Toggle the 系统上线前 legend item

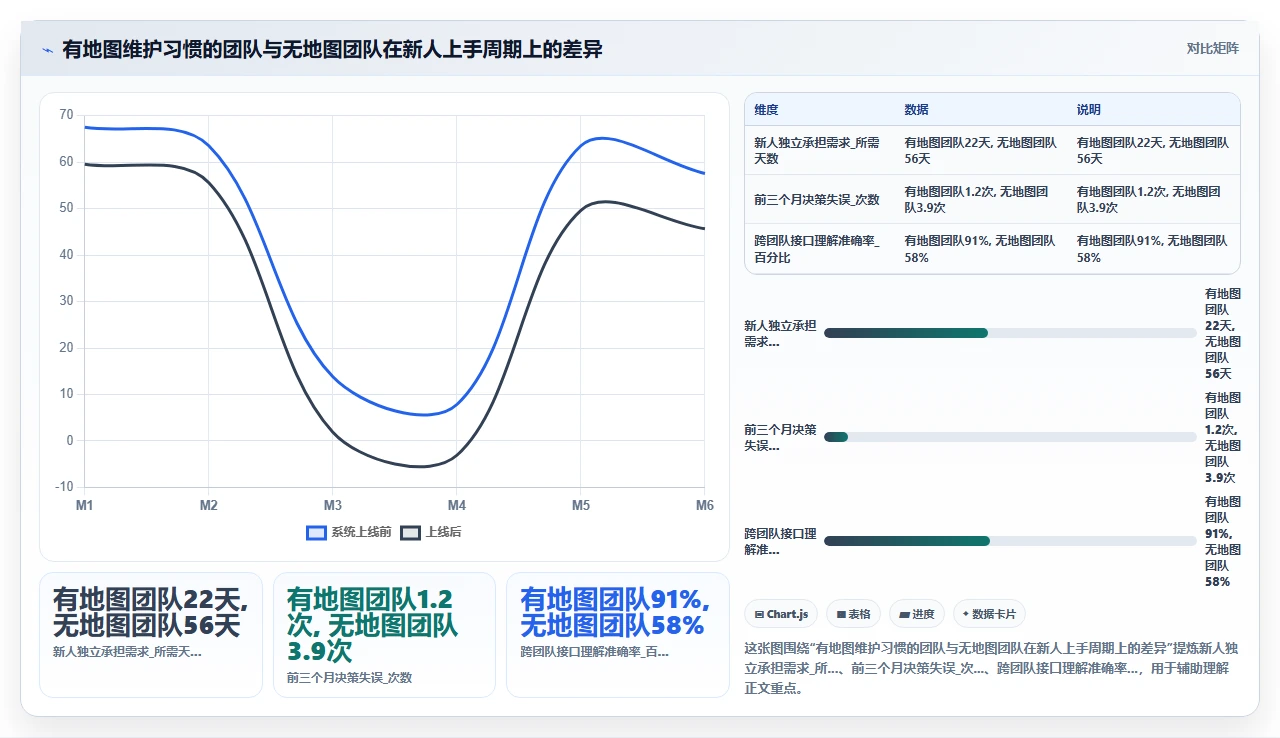[x=349, y=532]
